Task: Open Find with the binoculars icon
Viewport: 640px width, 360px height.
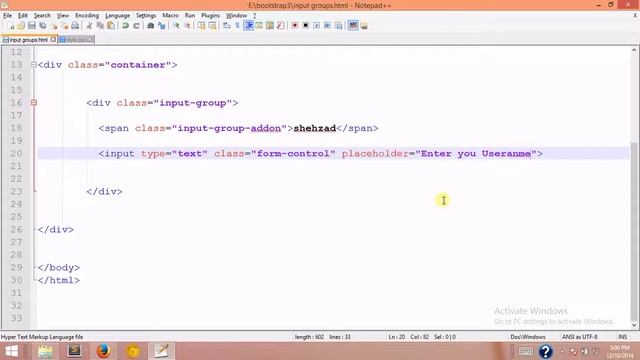Action: click(x=151, y=26)
